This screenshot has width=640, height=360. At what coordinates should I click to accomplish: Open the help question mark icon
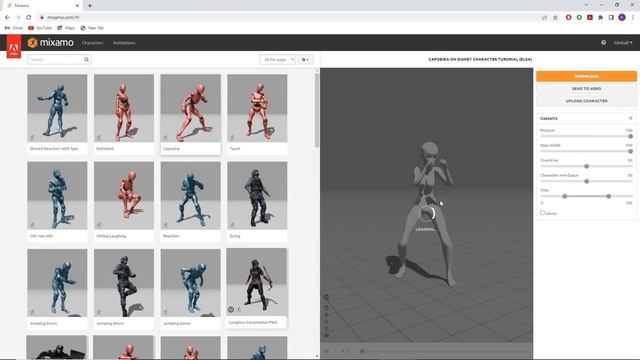(x=603, y=42)
